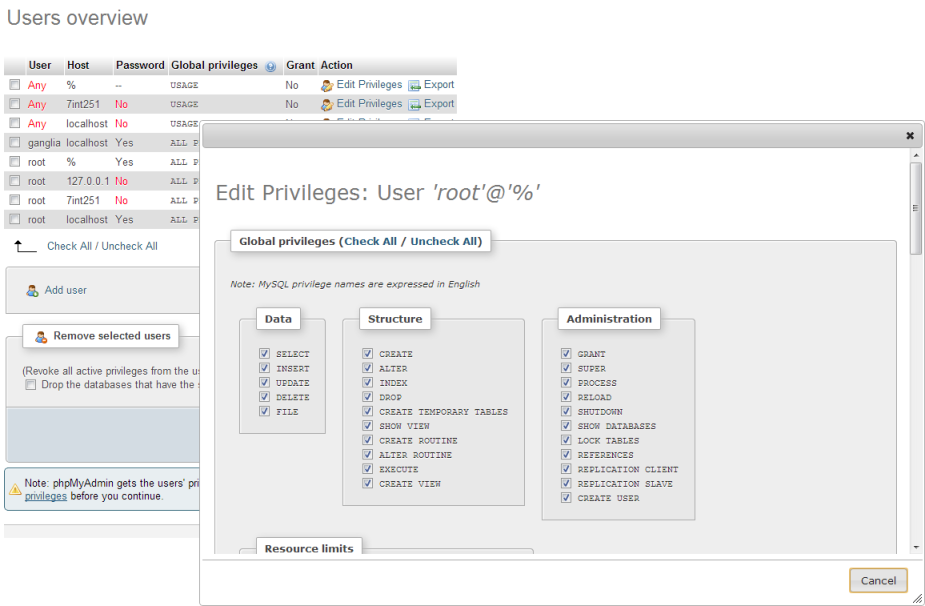
Task: Toggle the CREATE TEMPORARY TABLES checkbox
Action: (x=368, y=411)
